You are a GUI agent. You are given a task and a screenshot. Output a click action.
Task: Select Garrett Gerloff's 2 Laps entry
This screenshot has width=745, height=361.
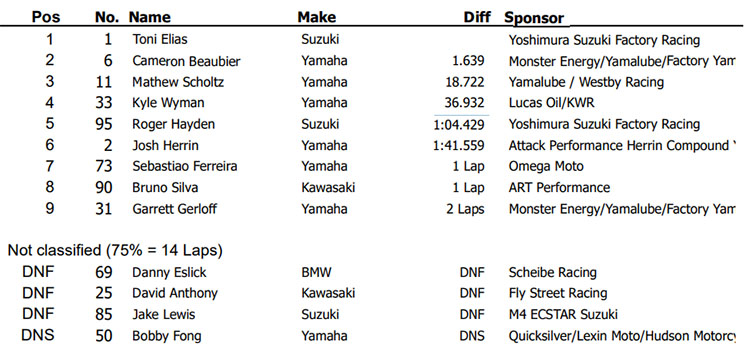coord(465,209)
